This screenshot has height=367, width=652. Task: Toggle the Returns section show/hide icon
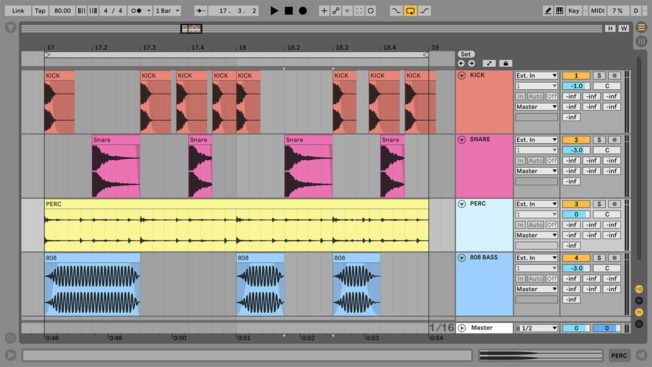639,300
